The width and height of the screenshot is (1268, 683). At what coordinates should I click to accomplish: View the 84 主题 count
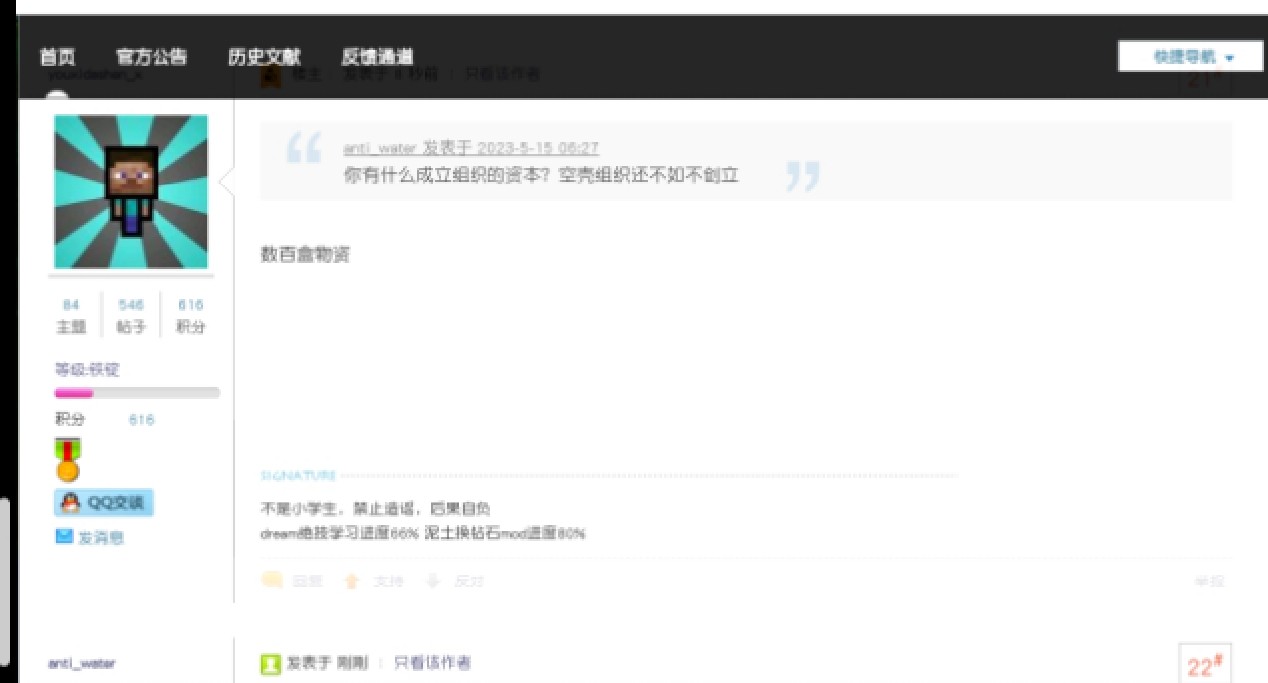[71, 315]
